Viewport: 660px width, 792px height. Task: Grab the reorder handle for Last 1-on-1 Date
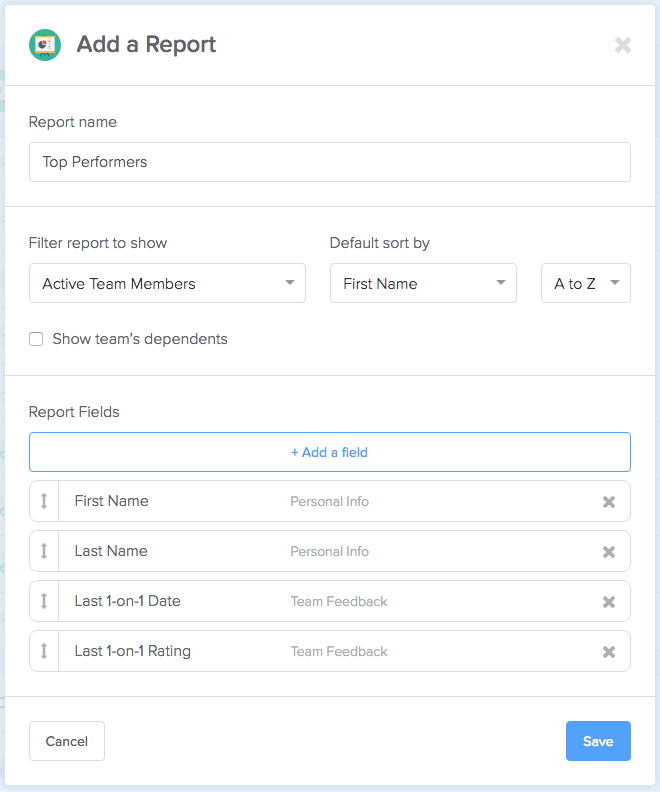pyautogui.click(x=44, y=601)
